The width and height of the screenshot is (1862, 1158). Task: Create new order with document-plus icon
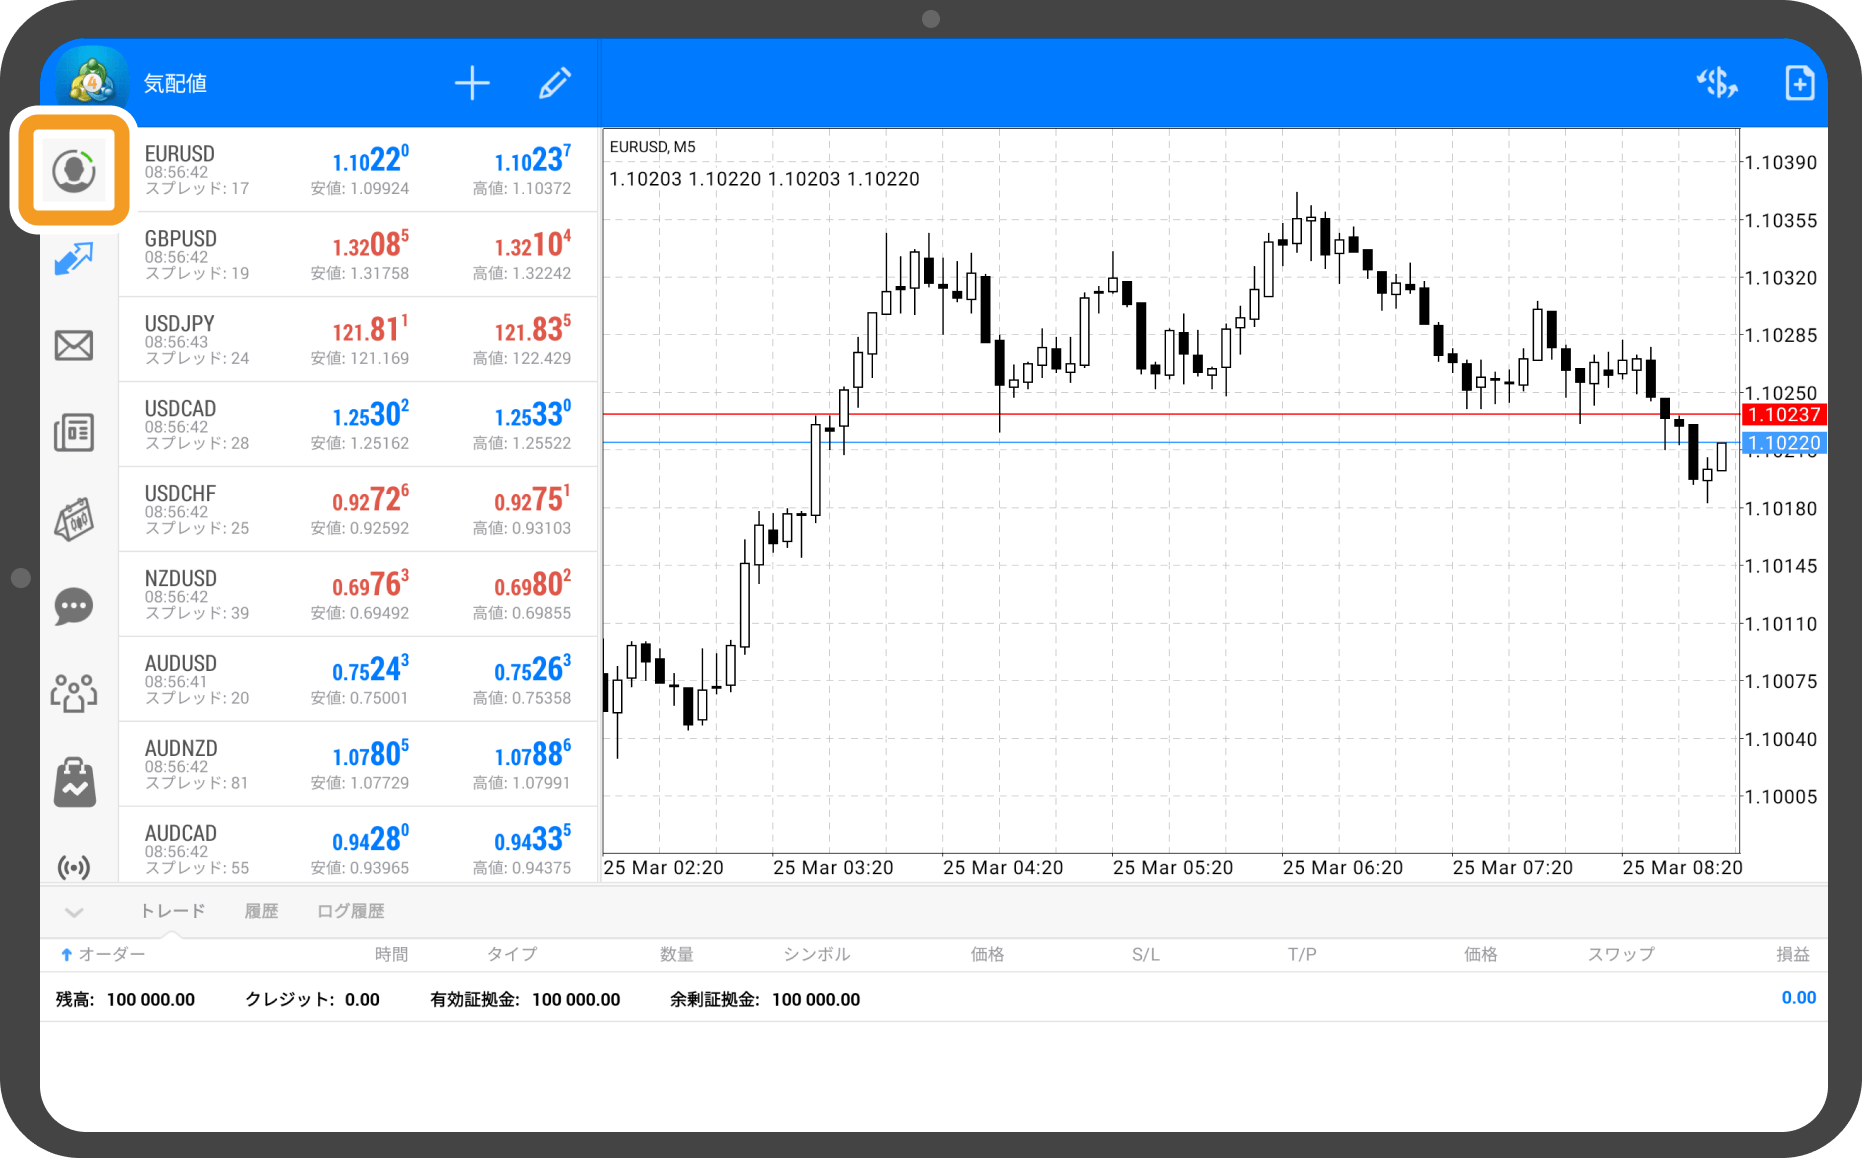tap(1799, 83)
